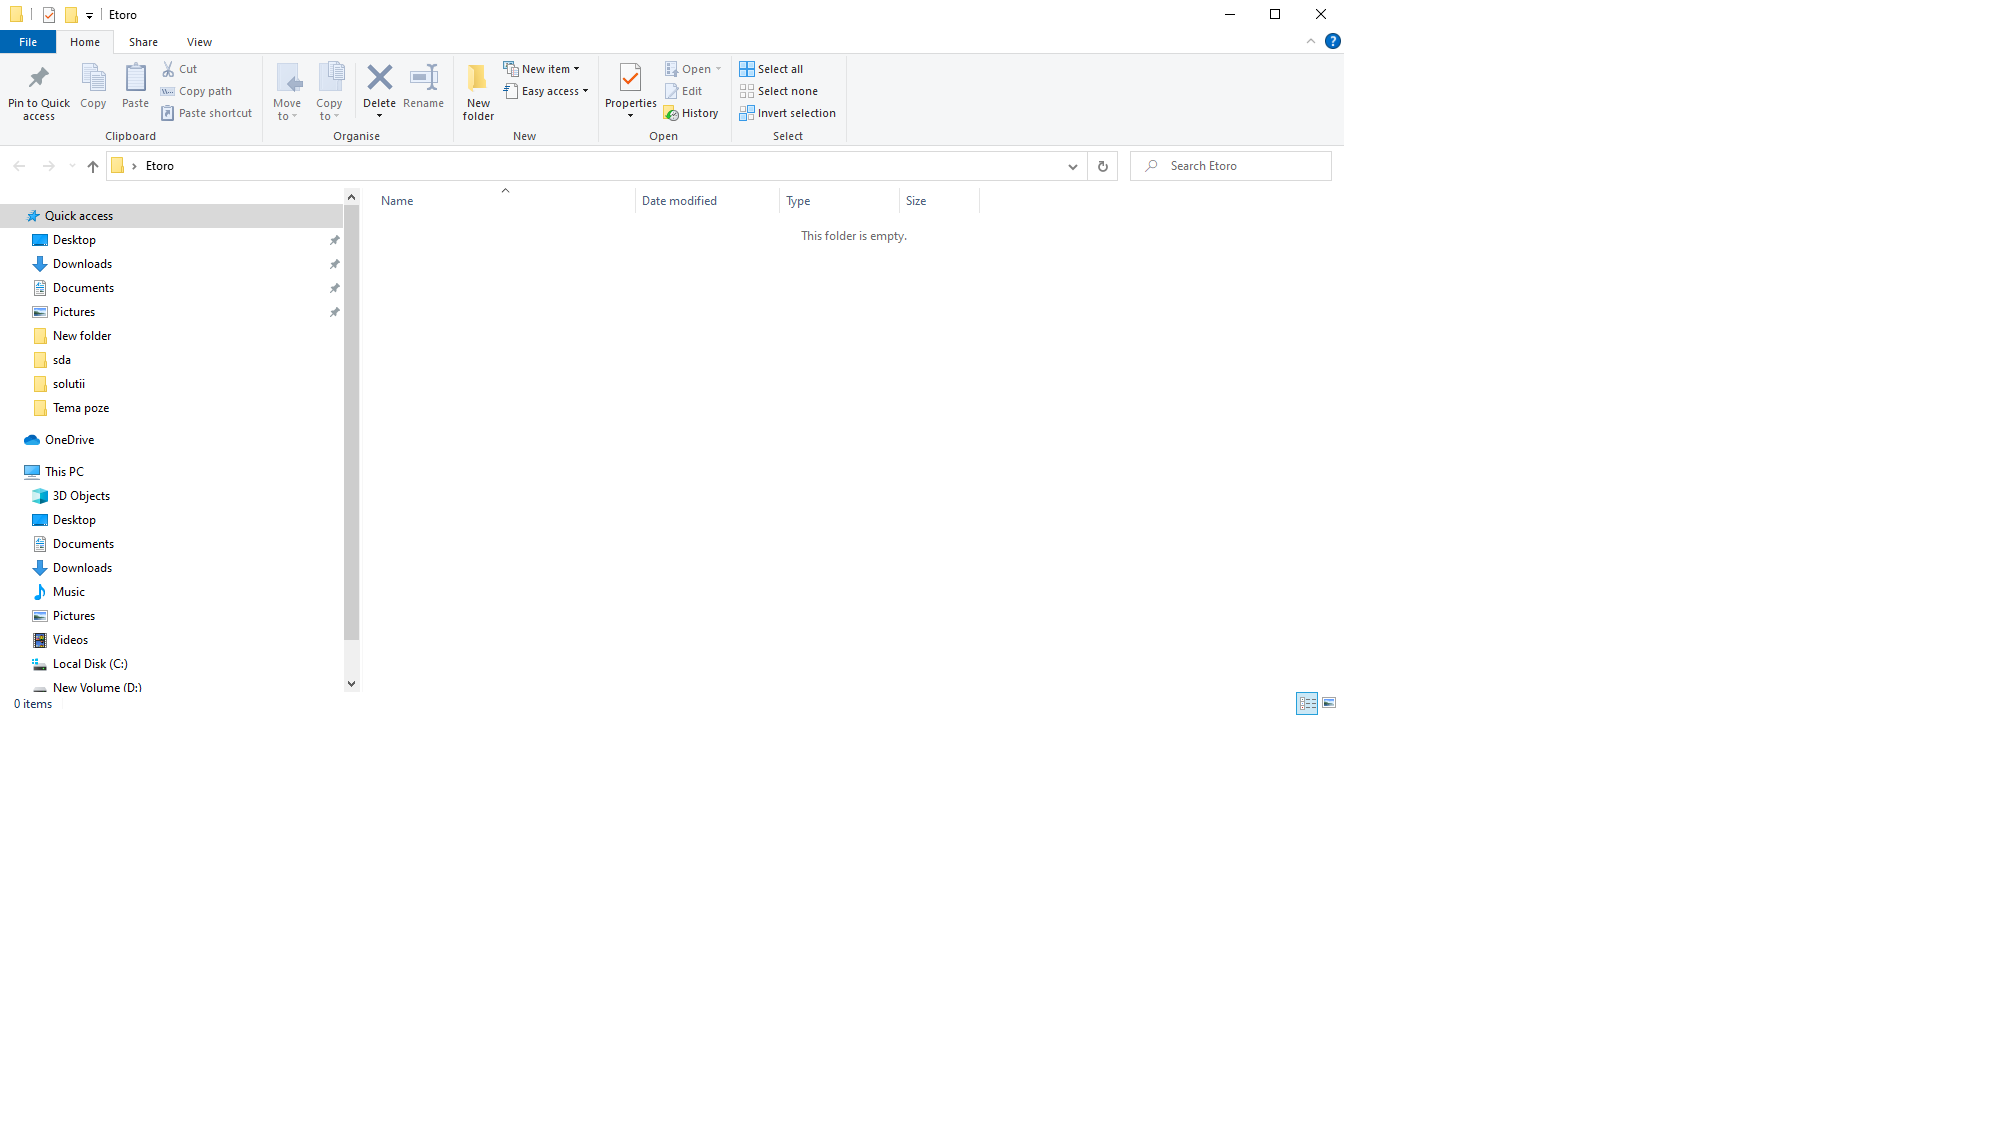Image resolution: width=2000 pixels, height=1125 pixels.
Task: Create a New folder from ribbon
Action: (x=478, y=92)
